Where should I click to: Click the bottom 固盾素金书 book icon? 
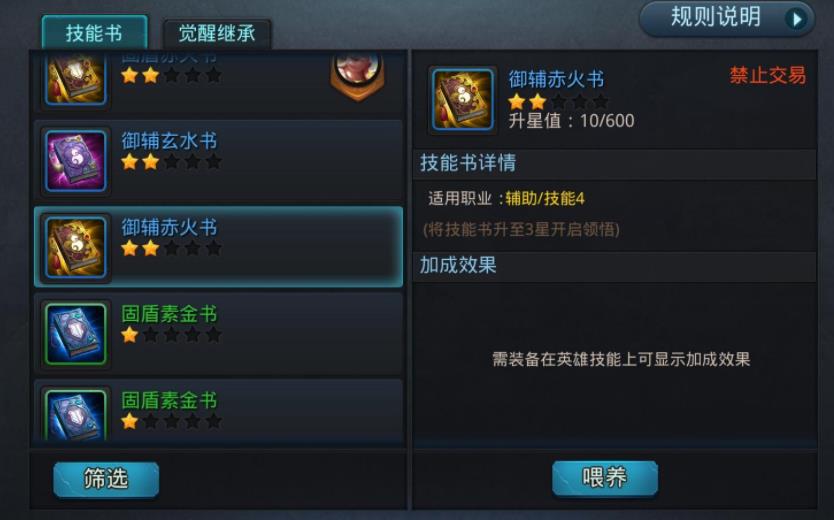pos(76,415)
